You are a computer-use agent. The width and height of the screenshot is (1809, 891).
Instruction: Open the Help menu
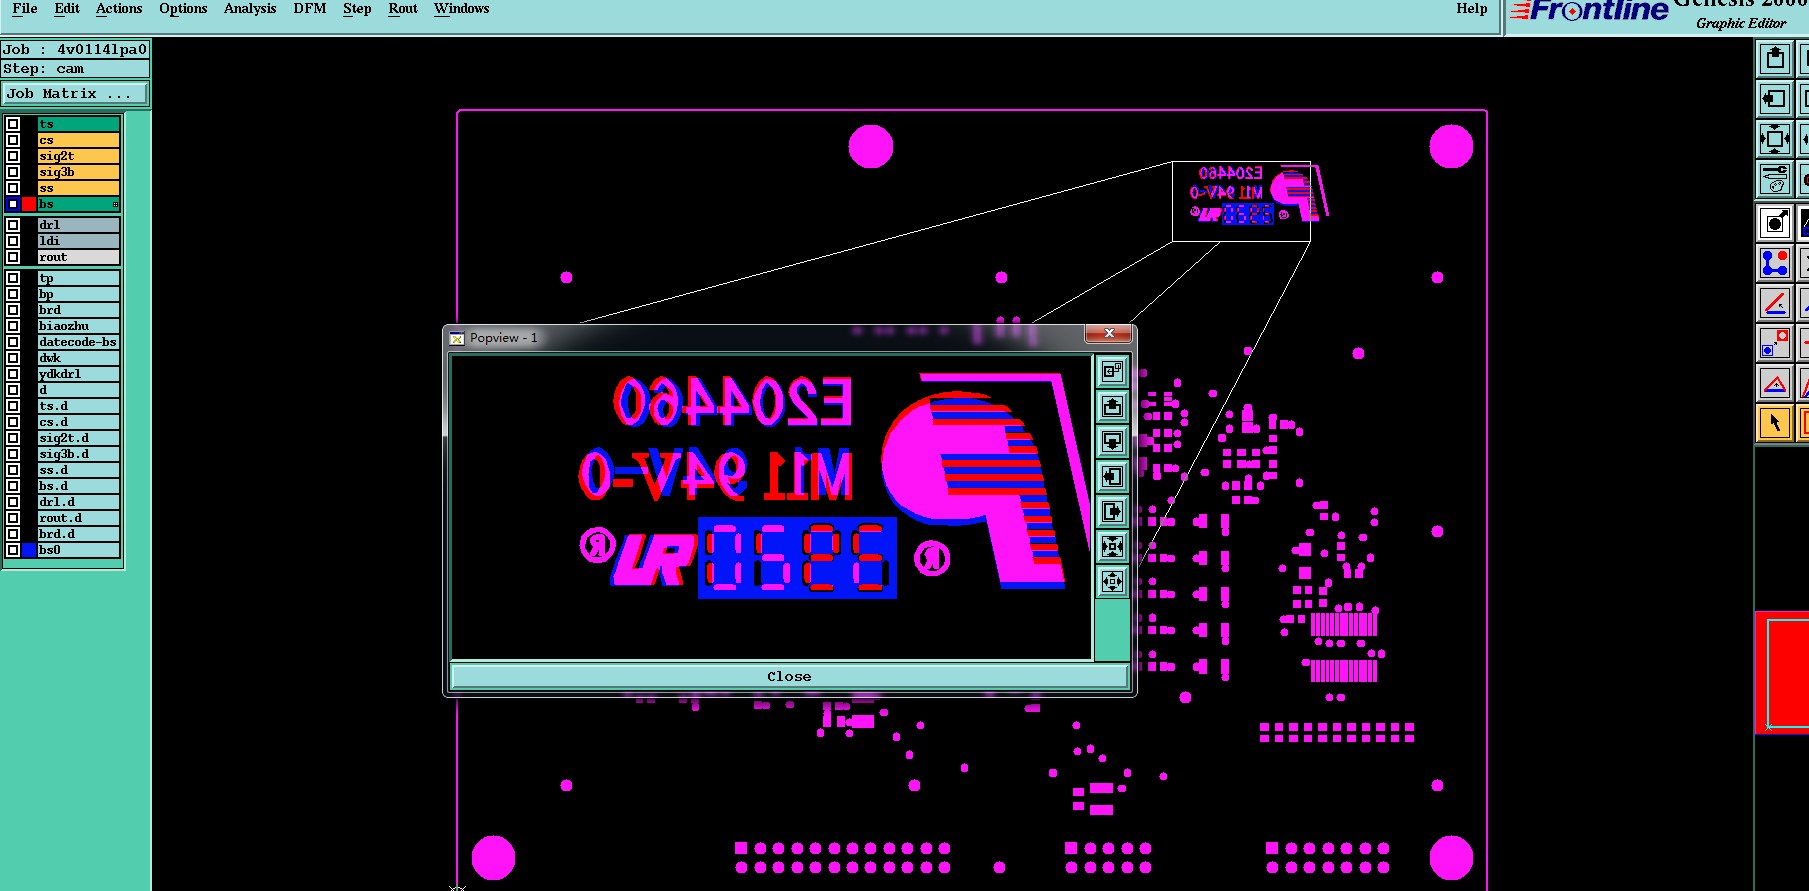point(1472,9)
